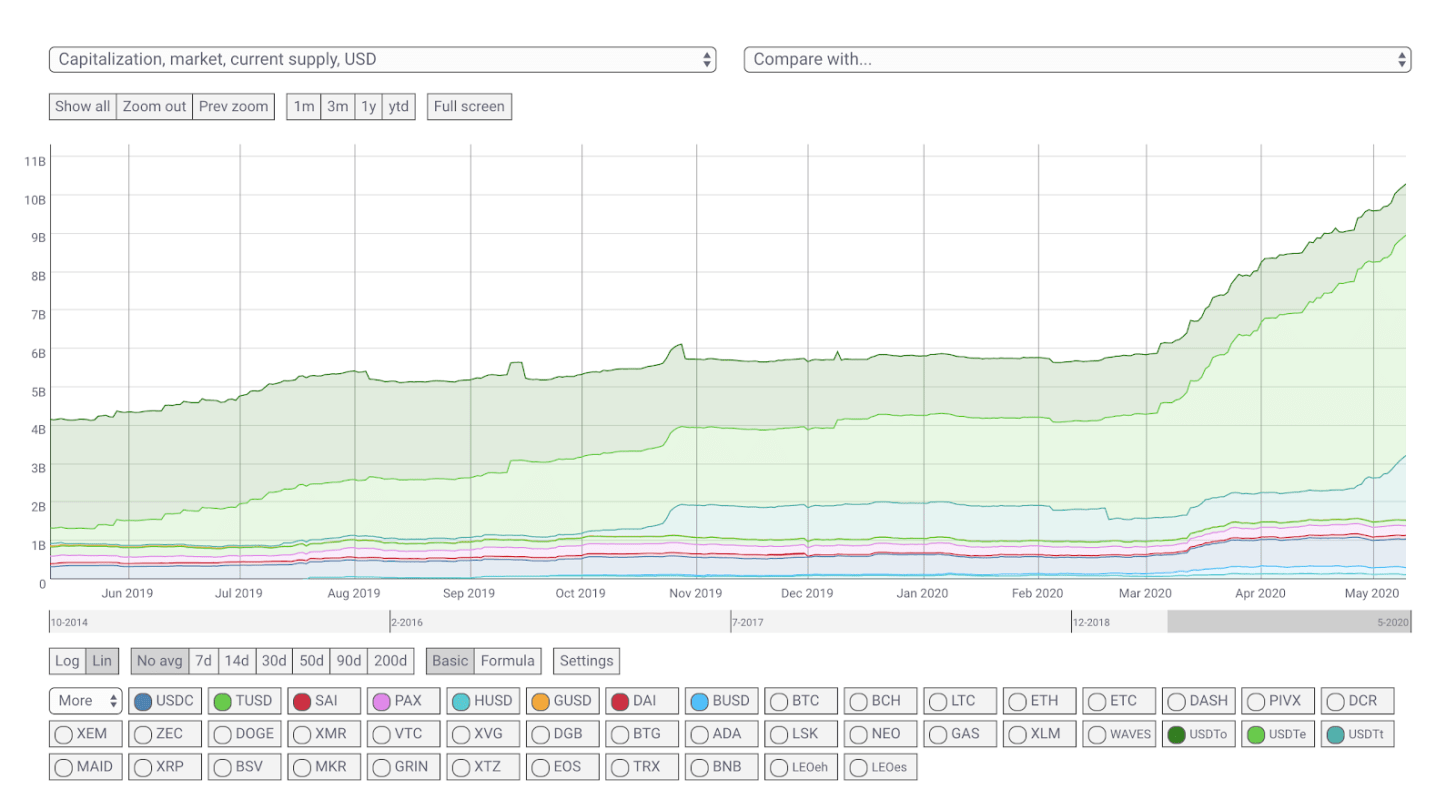Open the 'Compare with...' dropdown
This screenshot has width=1456, height=810.
coord(1077,59)
